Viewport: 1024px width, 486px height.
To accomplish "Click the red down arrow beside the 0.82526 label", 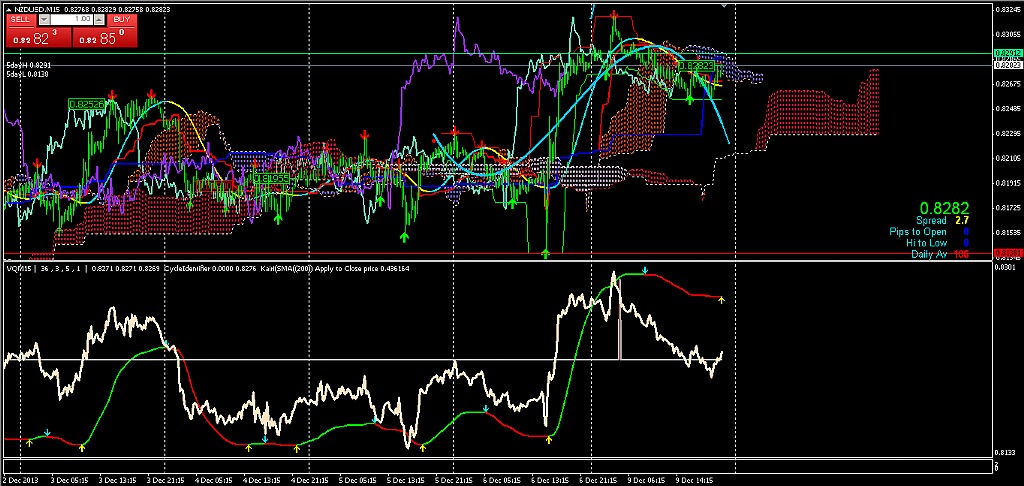I will click(113, 94).
